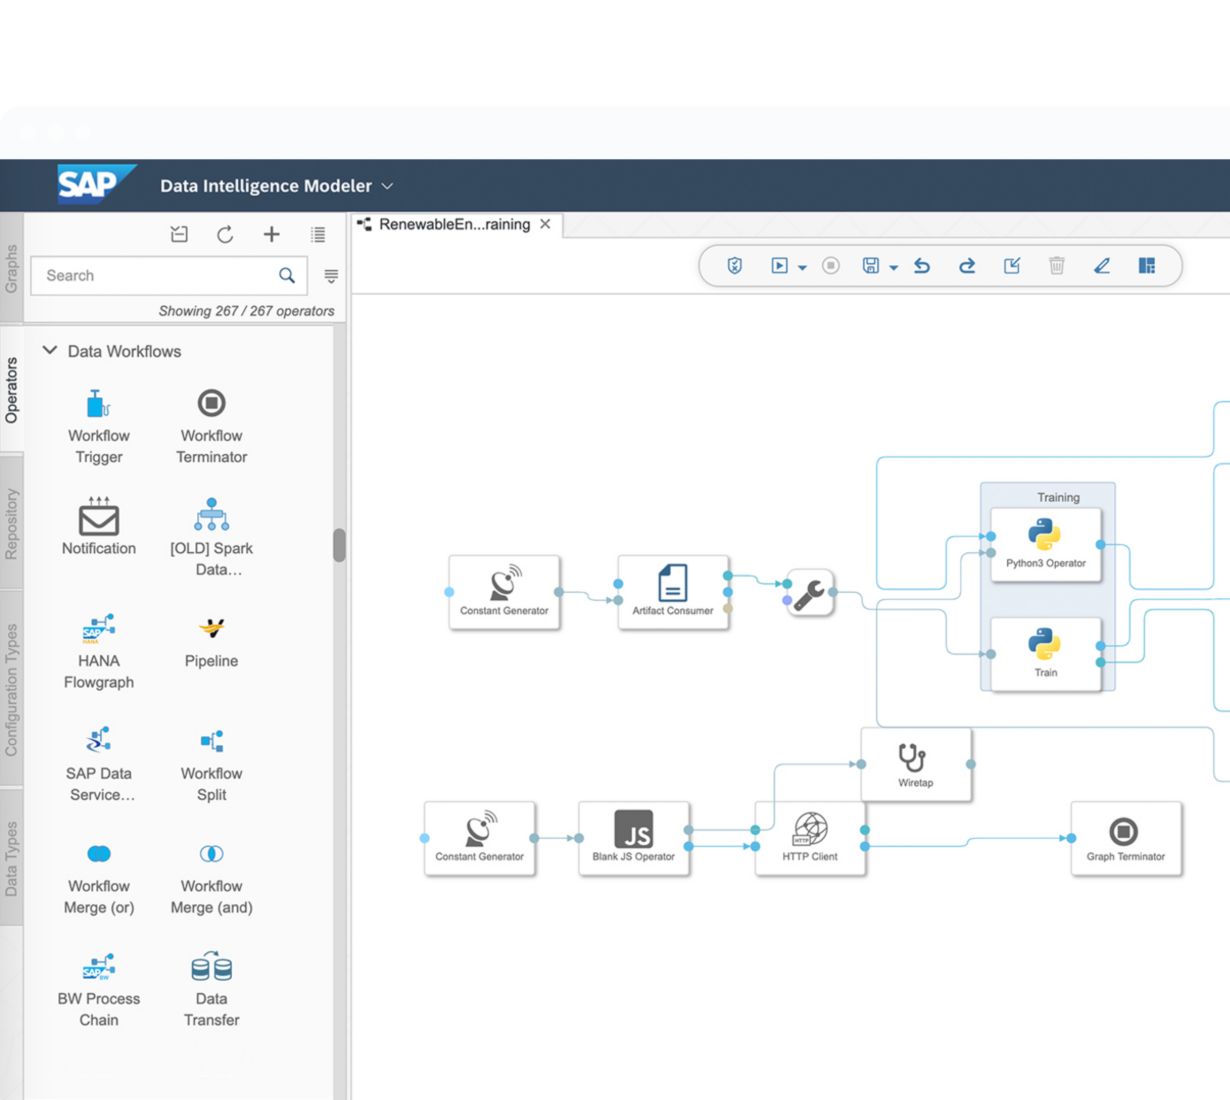Screen dimensions: 1230x1100
Task: Collapse the Data Workflows category
Action: 50,351
